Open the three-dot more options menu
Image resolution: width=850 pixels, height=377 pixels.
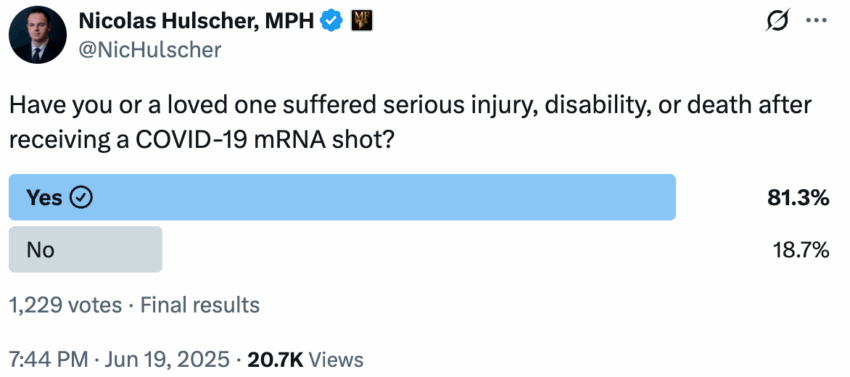816,21
